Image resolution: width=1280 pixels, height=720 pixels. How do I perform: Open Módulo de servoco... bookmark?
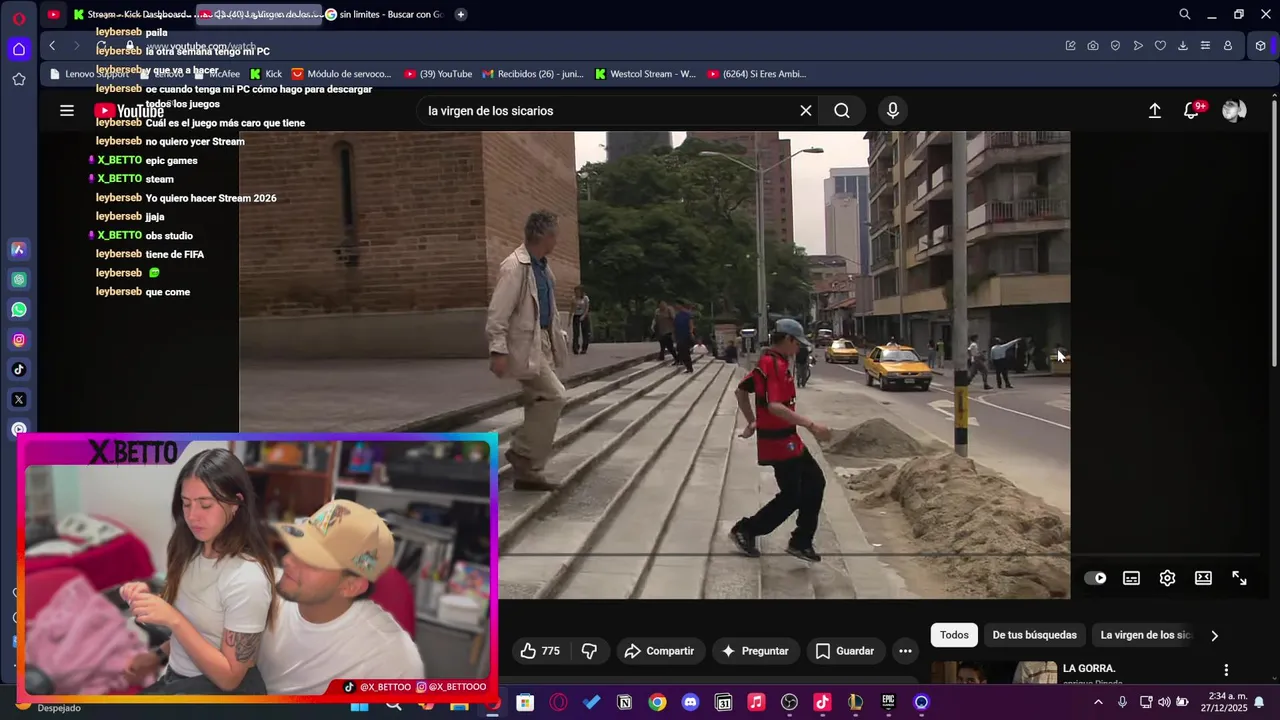(x=341, y=74)
